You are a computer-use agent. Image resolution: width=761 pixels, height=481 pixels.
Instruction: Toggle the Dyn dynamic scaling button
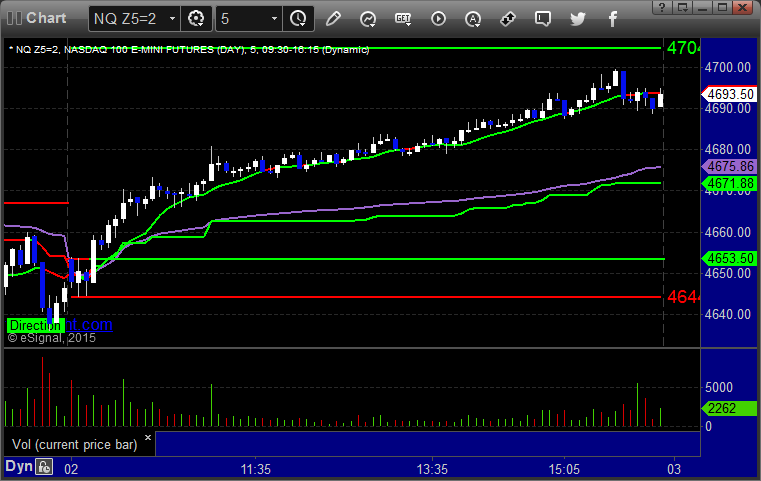(19, 466)
